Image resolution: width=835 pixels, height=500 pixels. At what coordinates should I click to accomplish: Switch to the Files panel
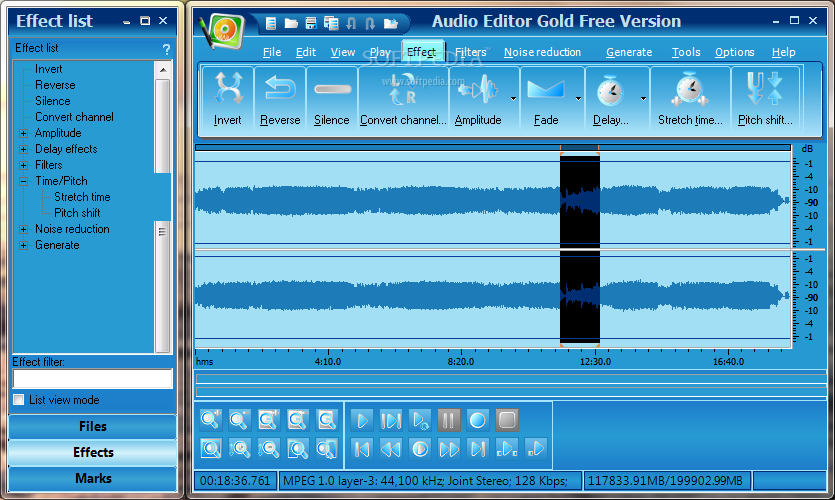click(93, 427)
